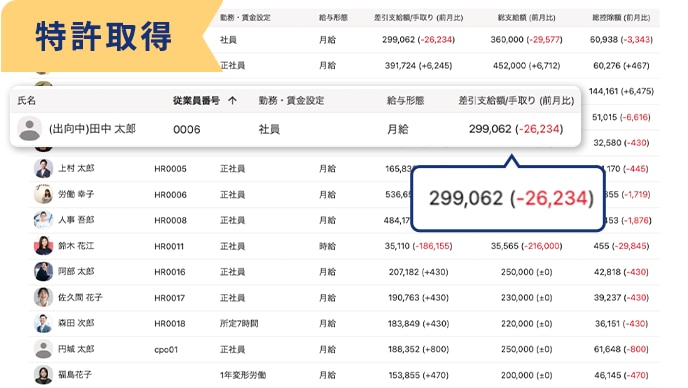Open the employee 佐久間 花子
688x388 pixels.
tap(80, 298)
